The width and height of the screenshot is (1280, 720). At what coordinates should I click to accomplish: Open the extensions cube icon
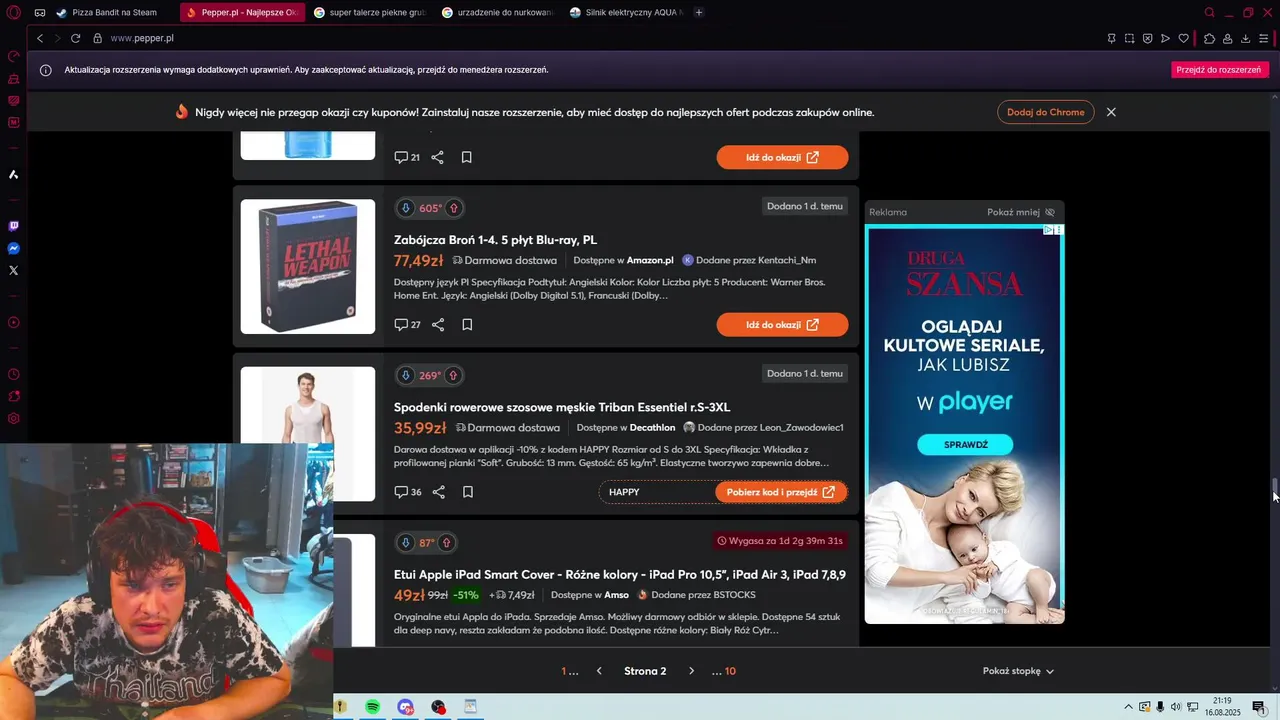[1209, 38]
